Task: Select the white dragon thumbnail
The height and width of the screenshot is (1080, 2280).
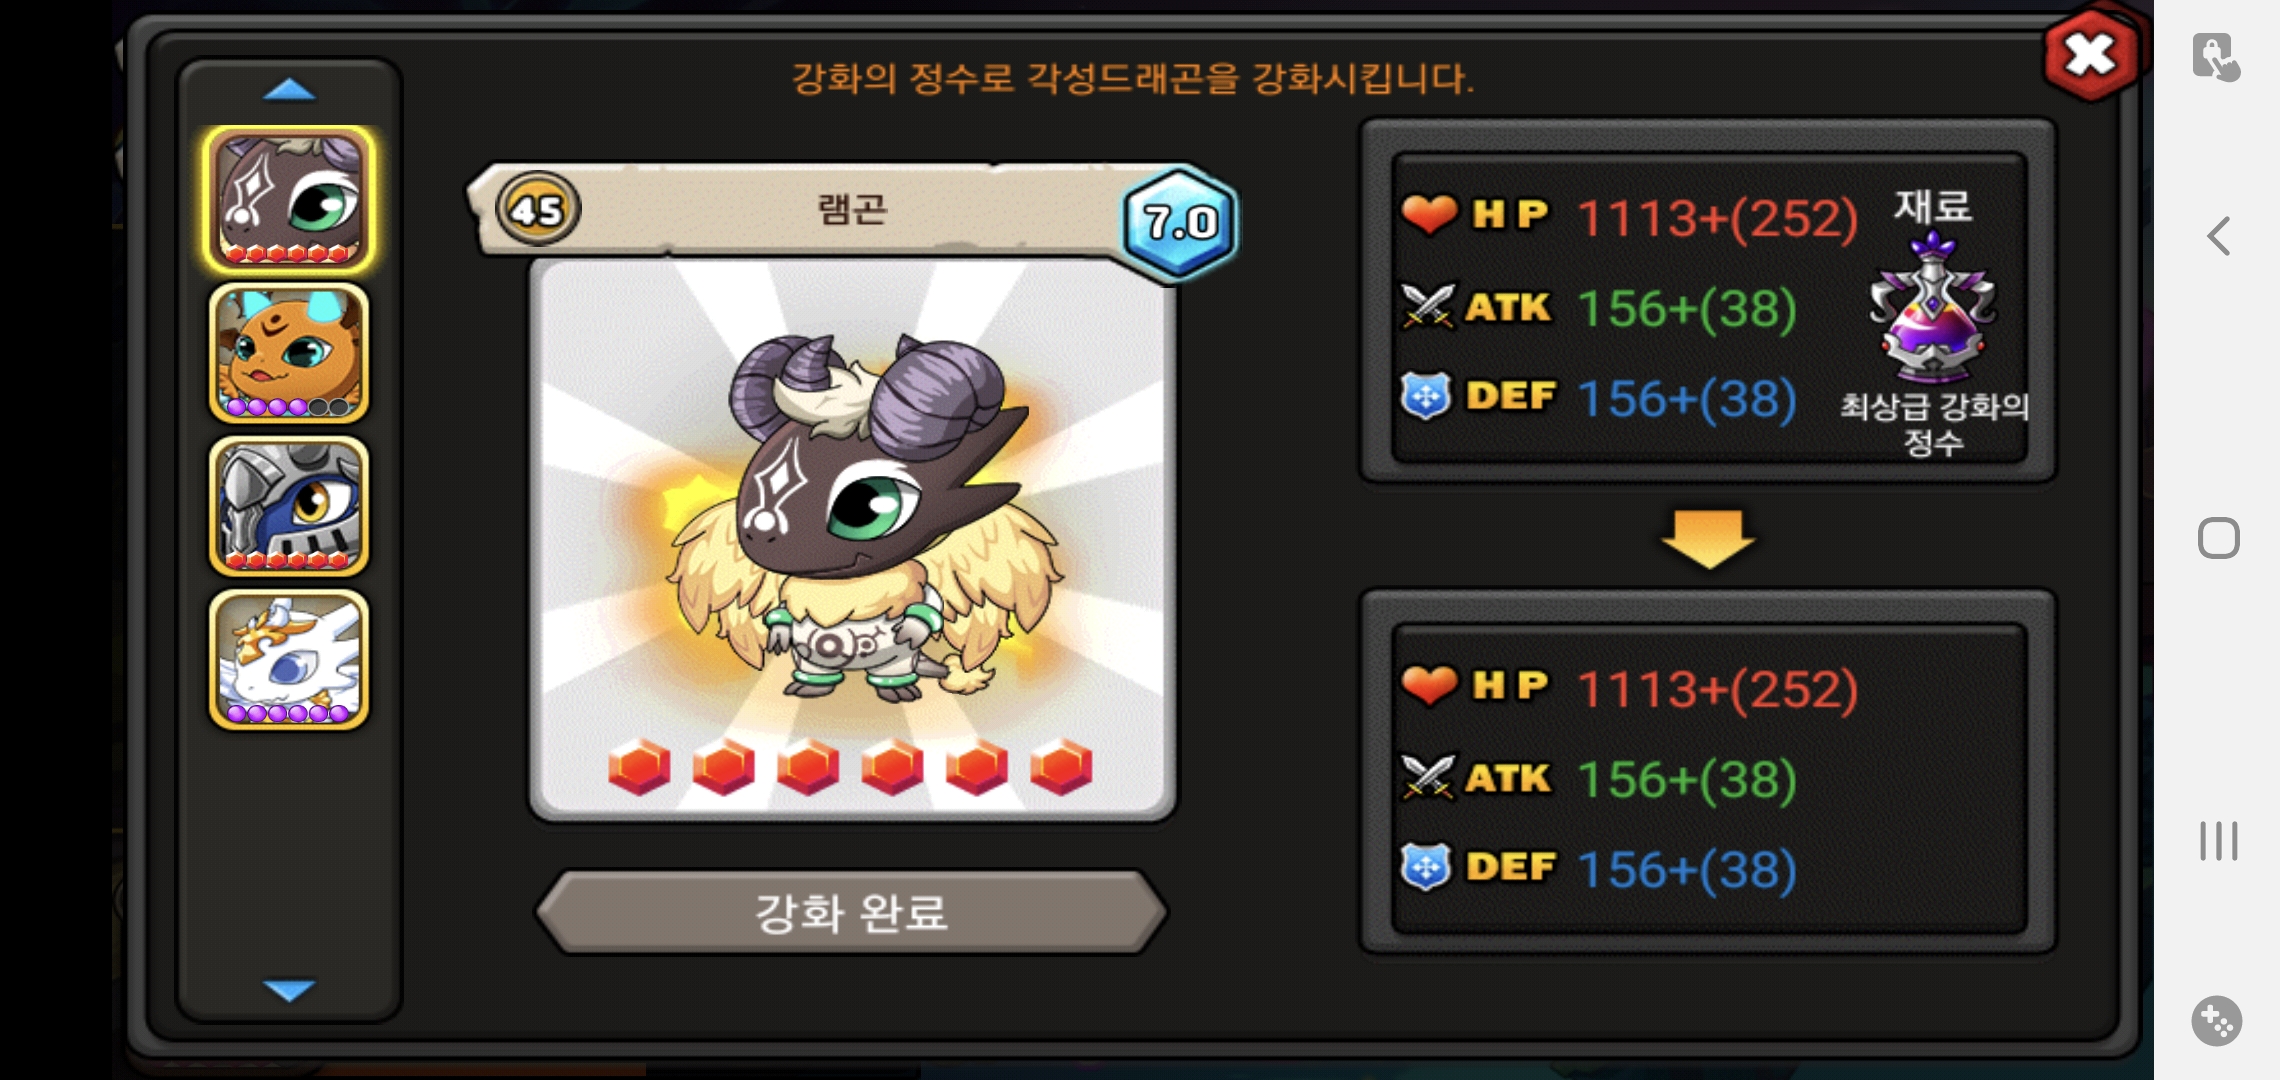Action: click(288, 659)
